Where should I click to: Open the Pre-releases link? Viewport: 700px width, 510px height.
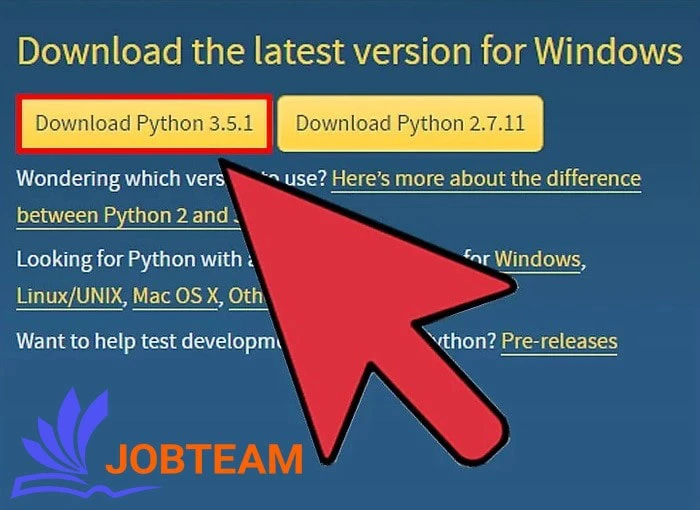559,342
